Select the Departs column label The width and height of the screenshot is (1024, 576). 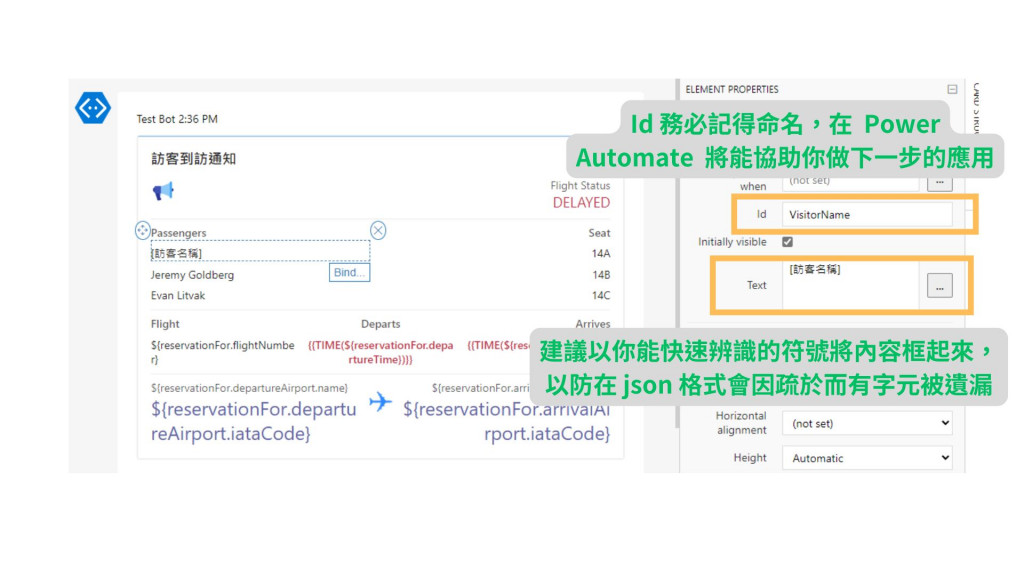(381, 324)
